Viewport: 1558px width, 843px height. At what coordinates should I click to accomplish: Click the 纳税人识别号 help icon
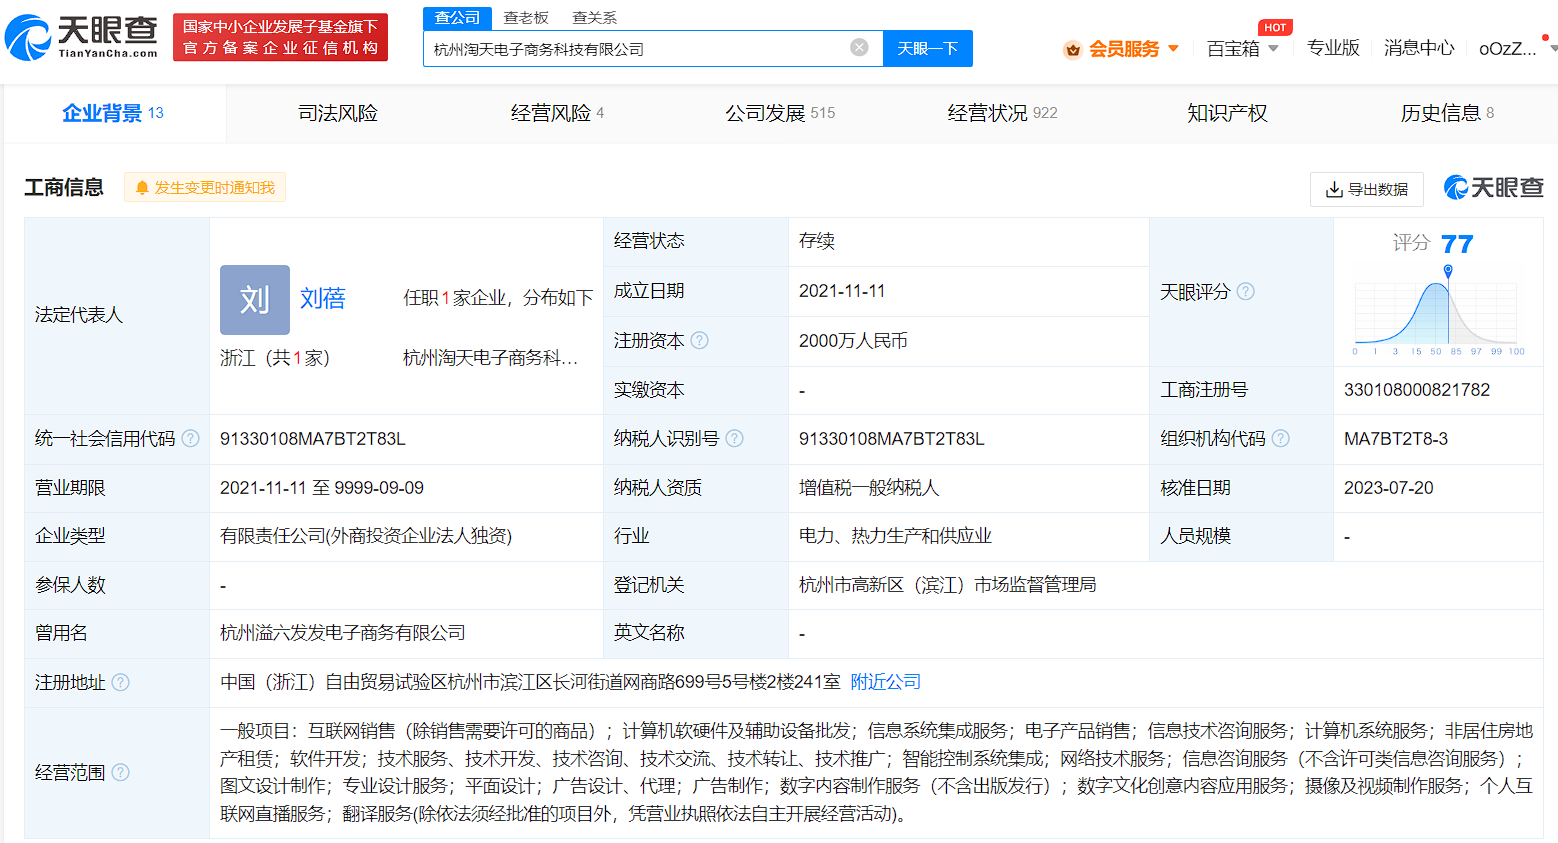tap(734, 438)
